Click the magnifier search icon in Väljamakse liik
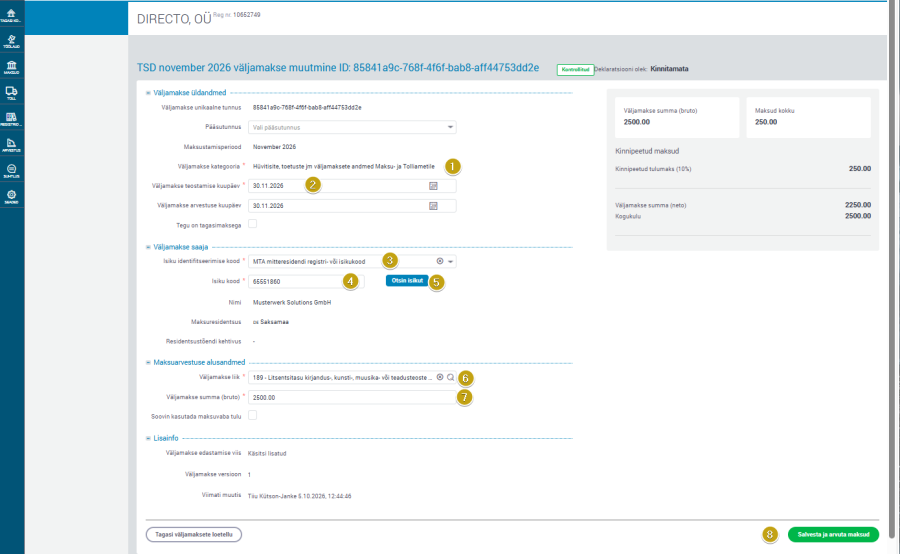The width and height of the screenshot is (900, 554). (451, 377)
